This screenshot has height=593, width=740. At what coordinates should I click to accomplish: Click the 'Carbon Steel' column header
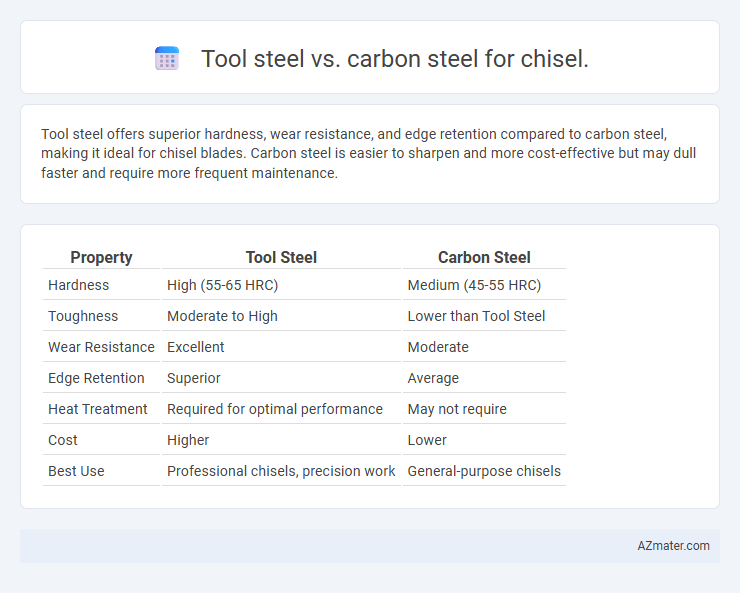484,258
